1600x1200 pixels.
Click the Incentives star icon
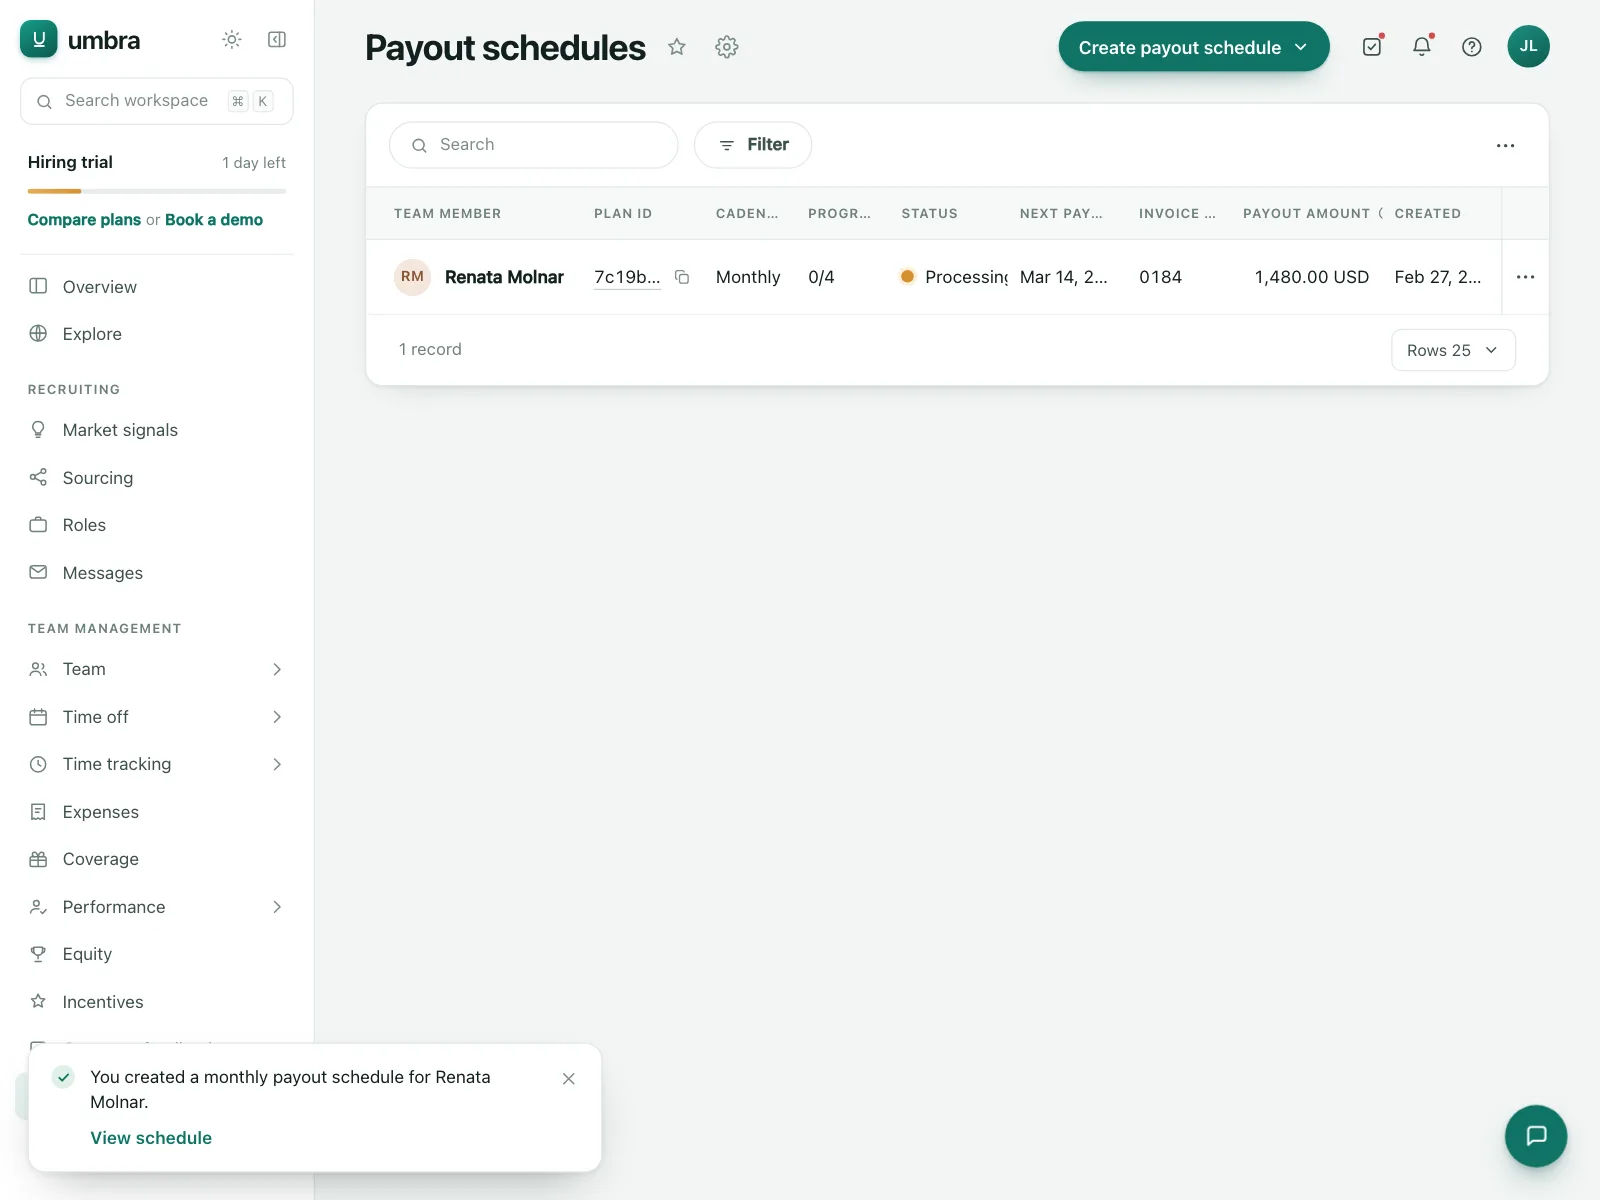point(38,1001)
